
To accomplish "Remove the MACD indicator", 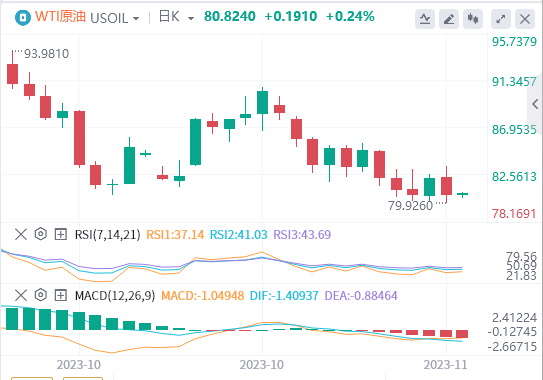I will click(21, 295).
